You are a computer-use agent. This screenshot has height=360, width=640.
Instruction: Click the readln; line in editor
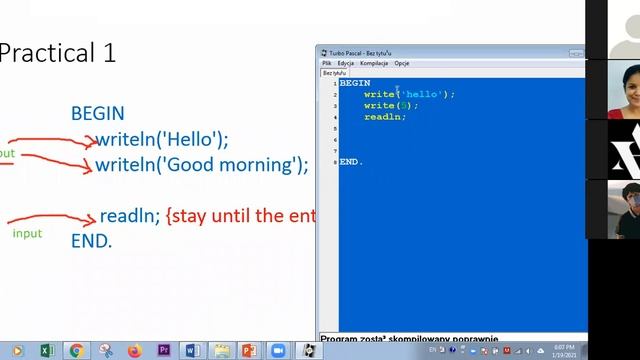[385, 117]
